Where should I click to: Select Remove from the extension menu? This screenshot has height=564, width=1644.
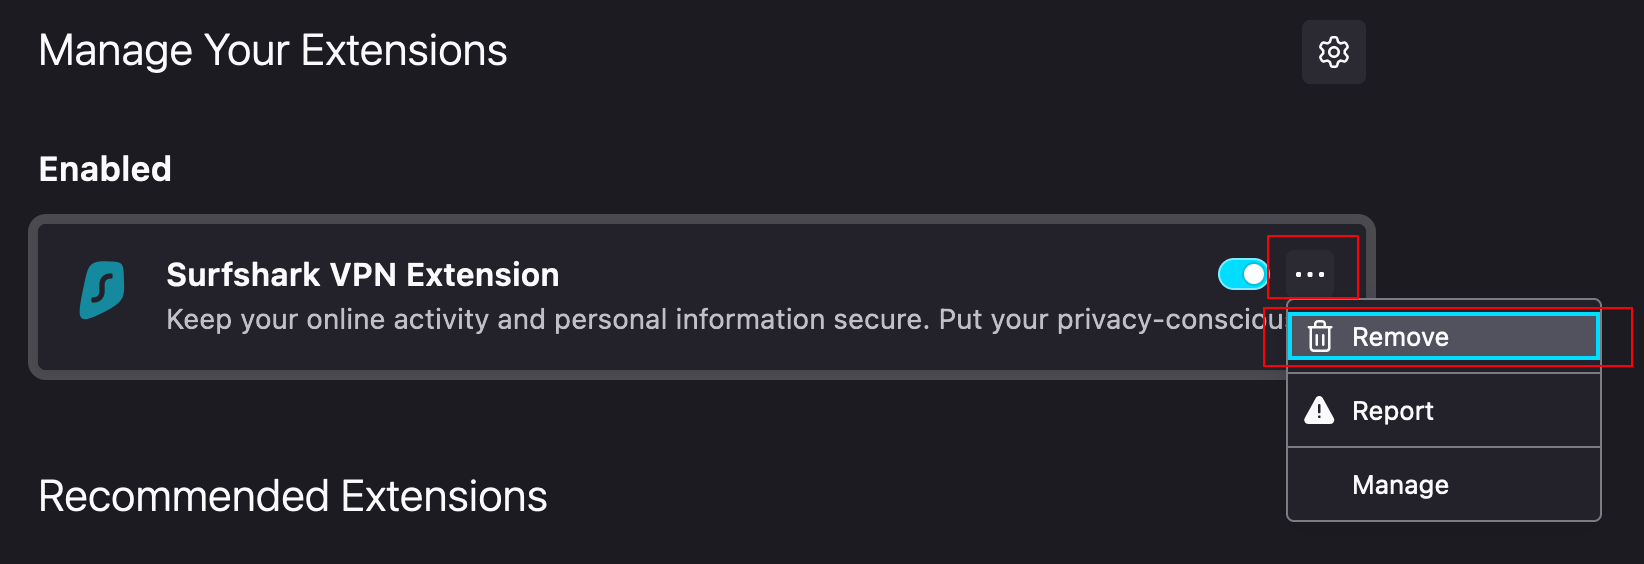(x=1443, y=337)
